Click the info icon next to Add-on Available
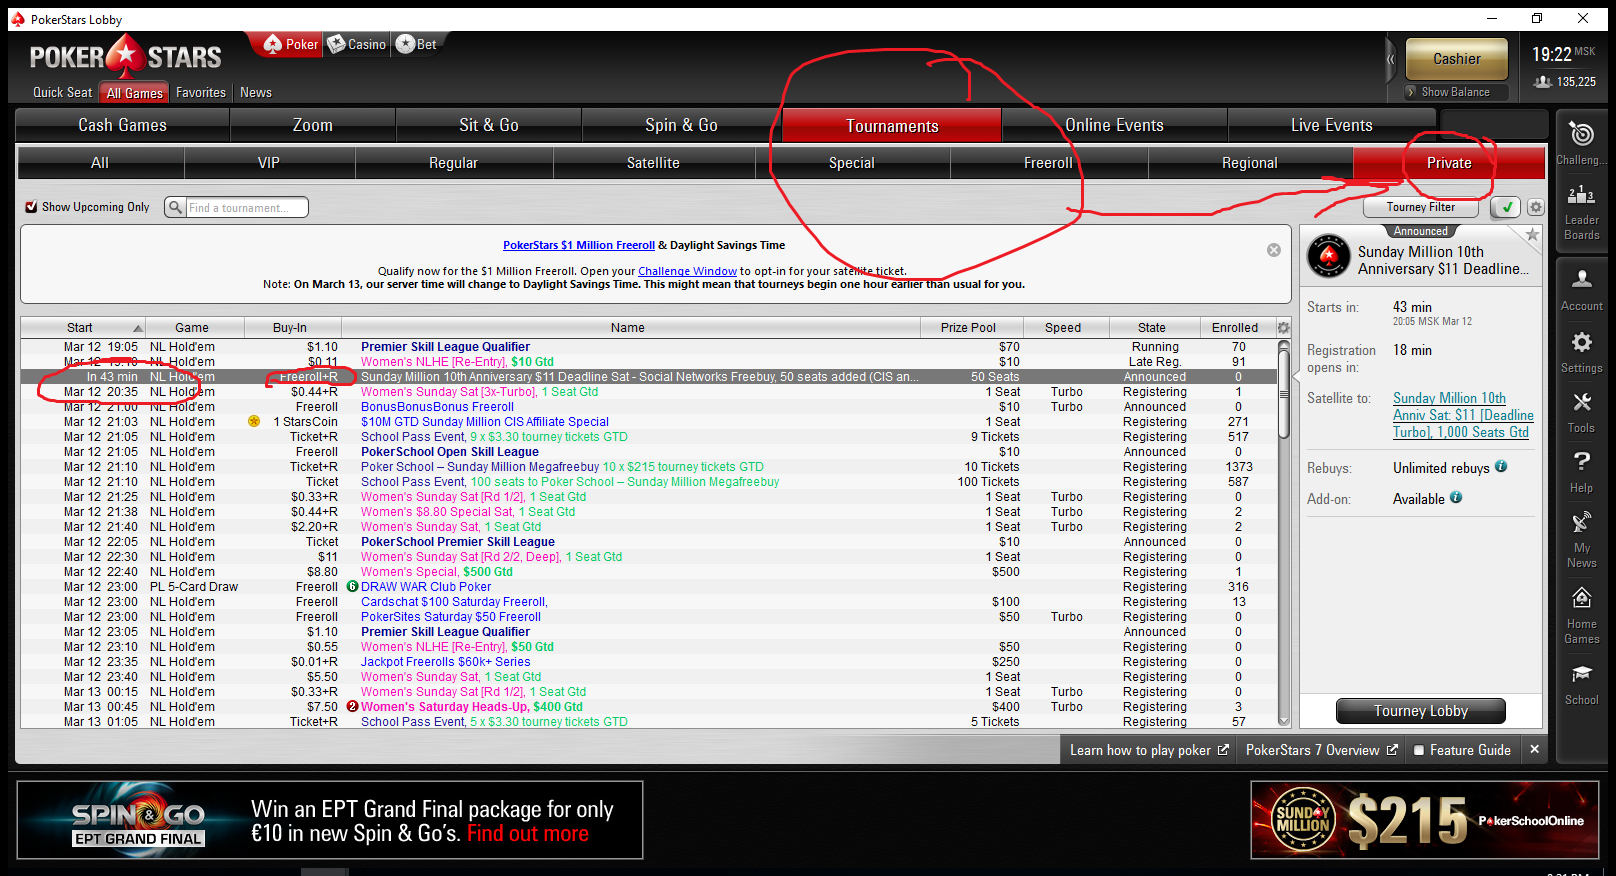 coord(1456,497)
